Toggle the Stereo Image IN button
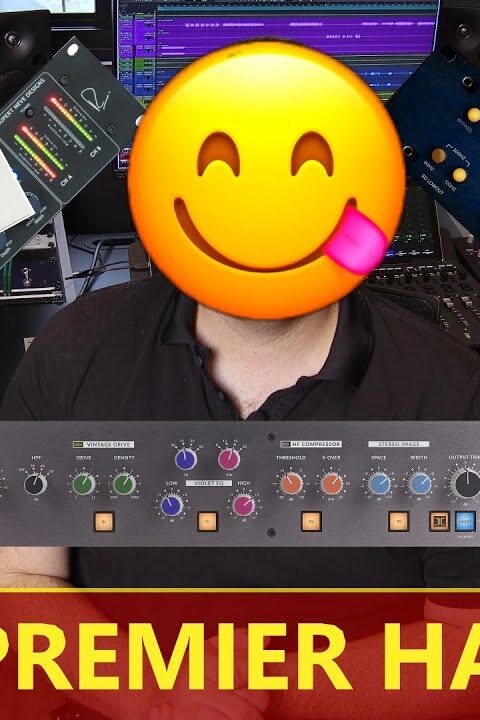480x720 pixels. coord(398,521)
